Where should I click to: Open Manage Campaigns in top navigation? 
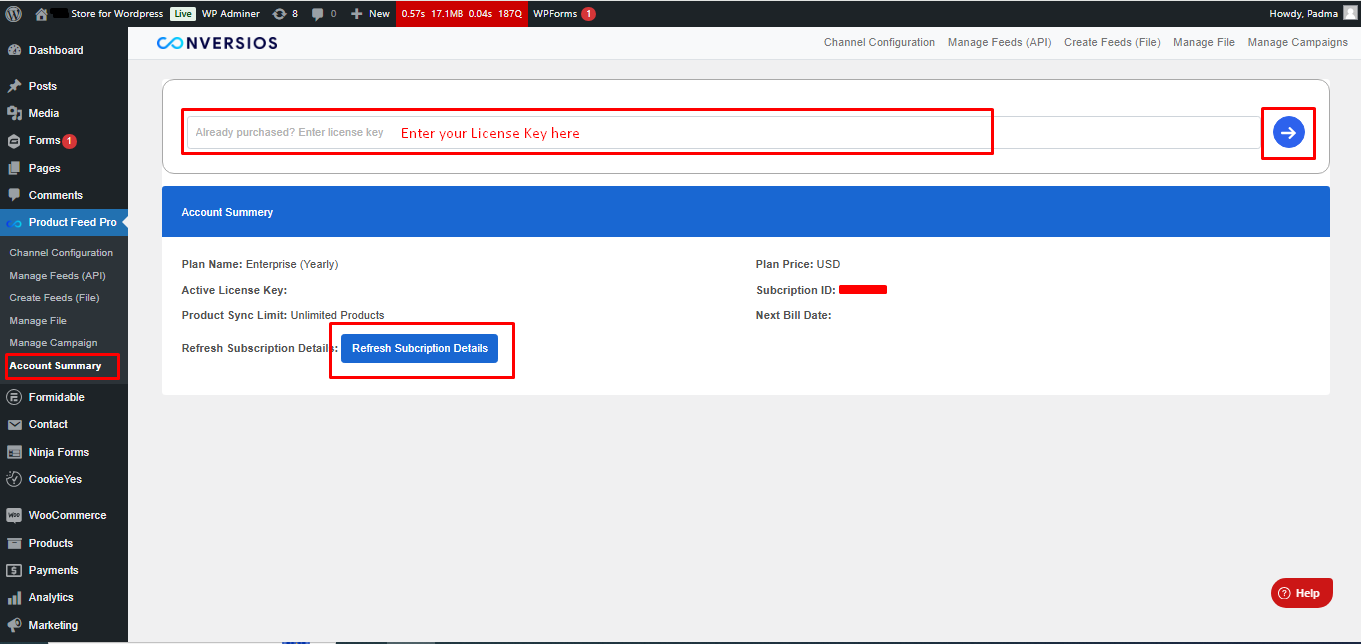1298,42
